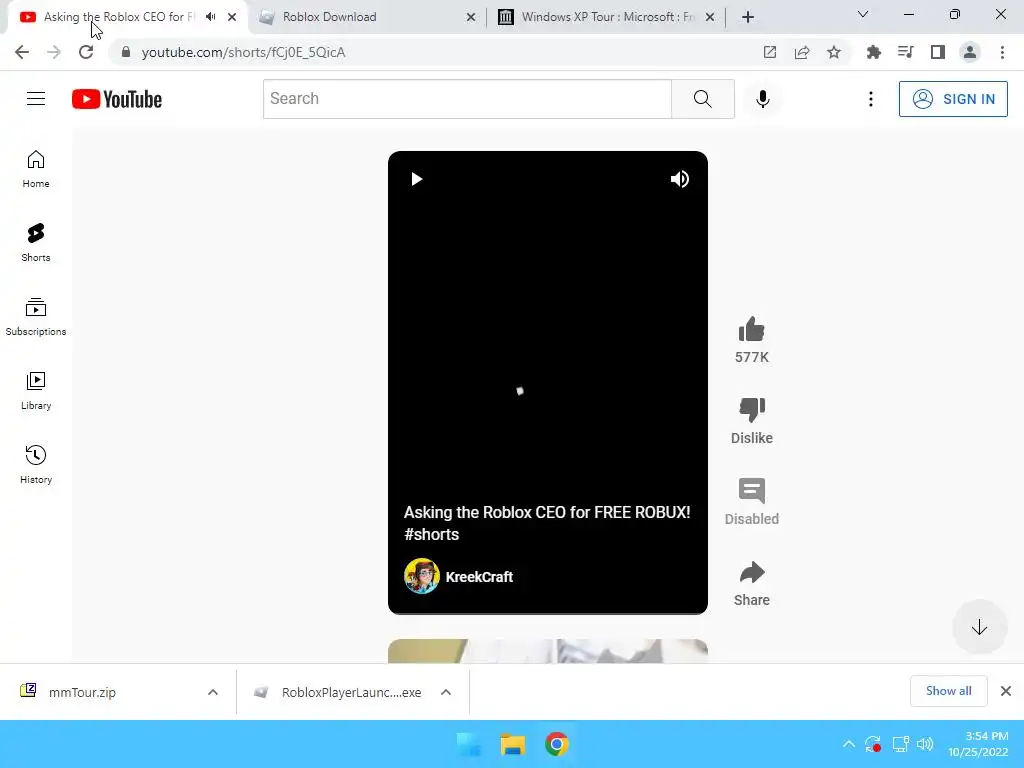1024x768 pixels.
Task: Open Library in sidebar
Action: [x=36, y=391]
